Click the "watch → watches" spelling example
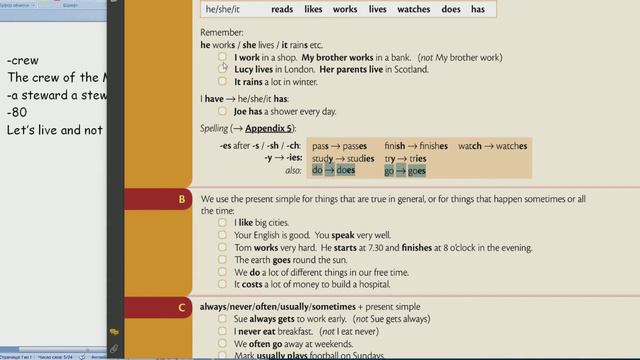This screenshot has height=360, width=640. pos(492,146)
